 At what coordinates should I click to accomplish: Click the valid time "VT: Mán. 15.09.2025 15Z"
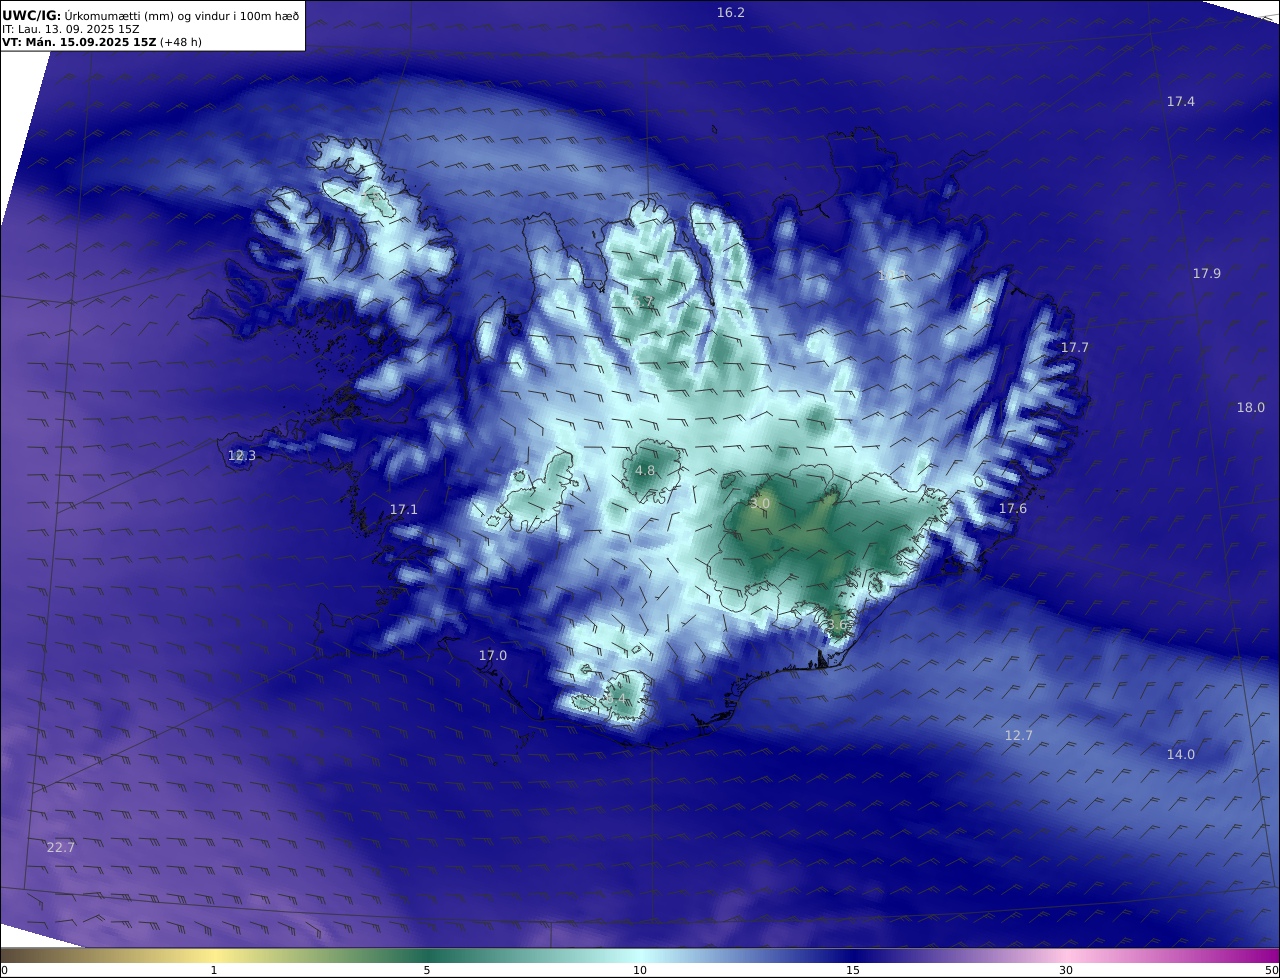pyautogui.click(x=78, y=42)
